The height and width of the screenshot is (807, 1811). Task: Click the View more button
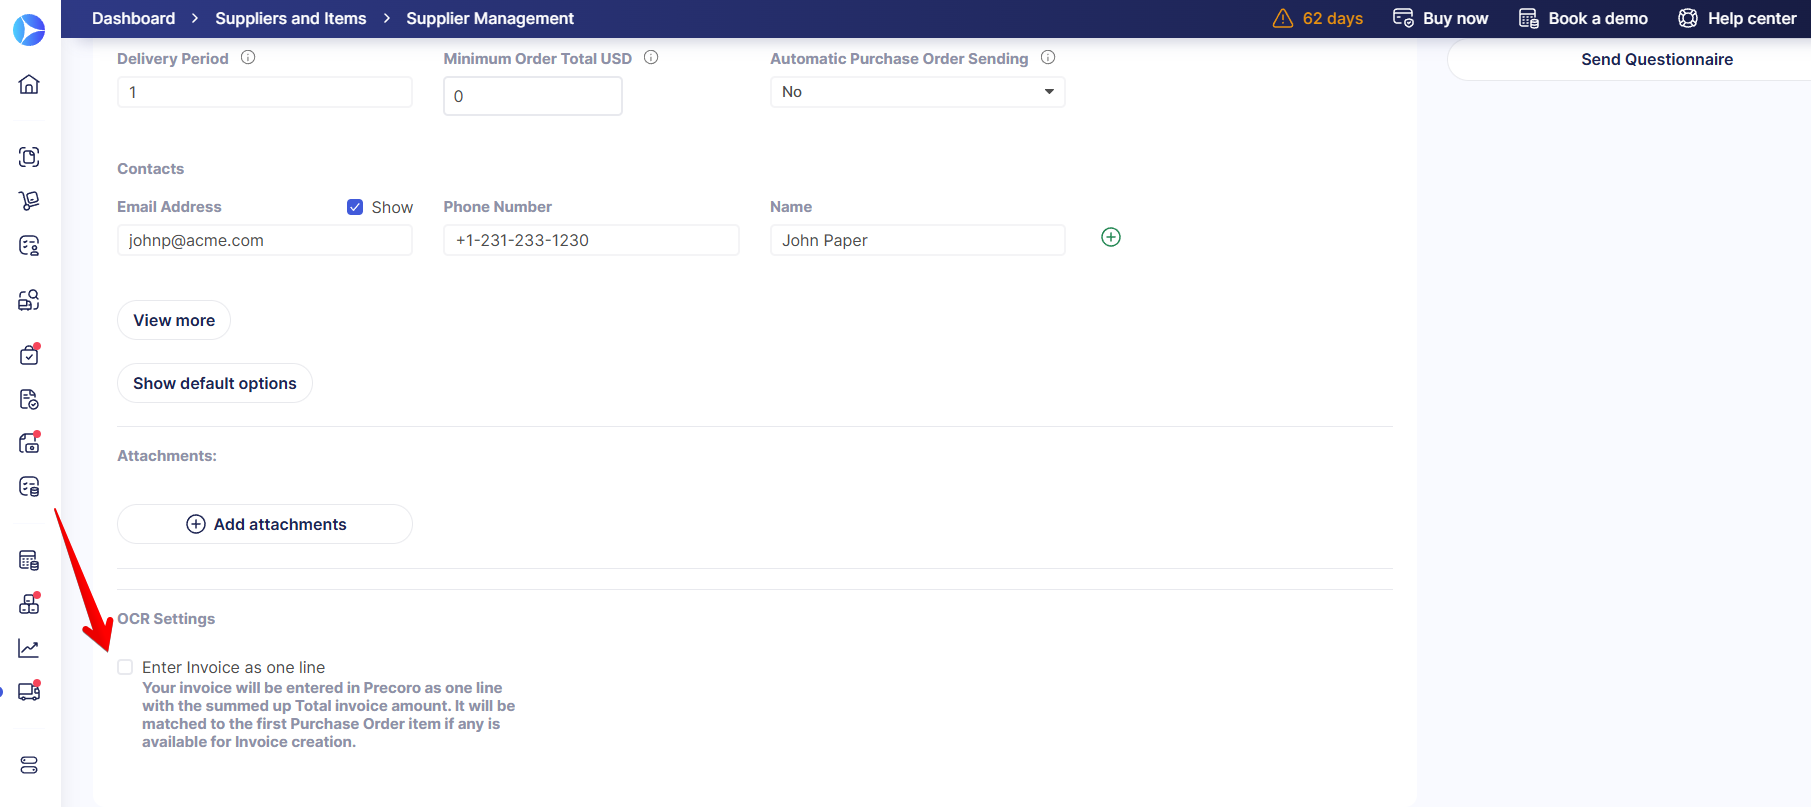[174, 320]
